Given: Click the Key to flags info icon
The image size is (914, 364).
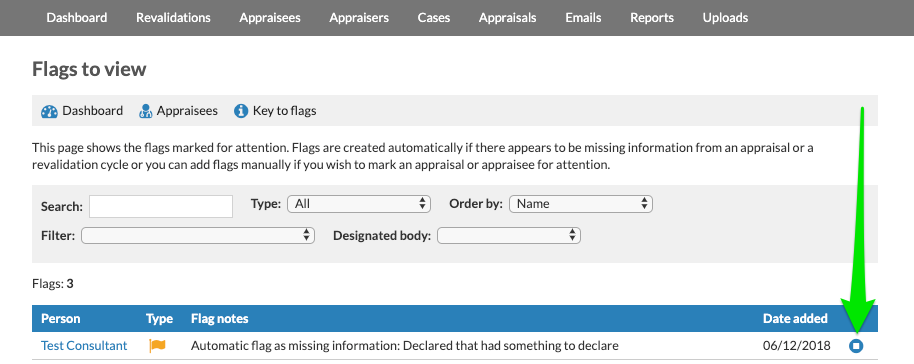Looking at the screenshot, I should 241,111.
